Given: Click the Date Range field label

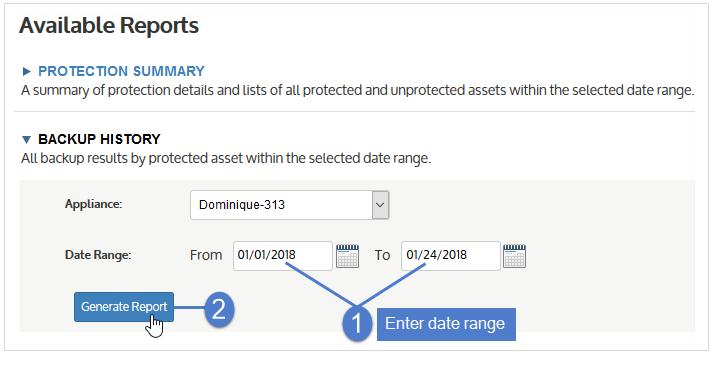Looking at the screenshot, I should (98, 255).
